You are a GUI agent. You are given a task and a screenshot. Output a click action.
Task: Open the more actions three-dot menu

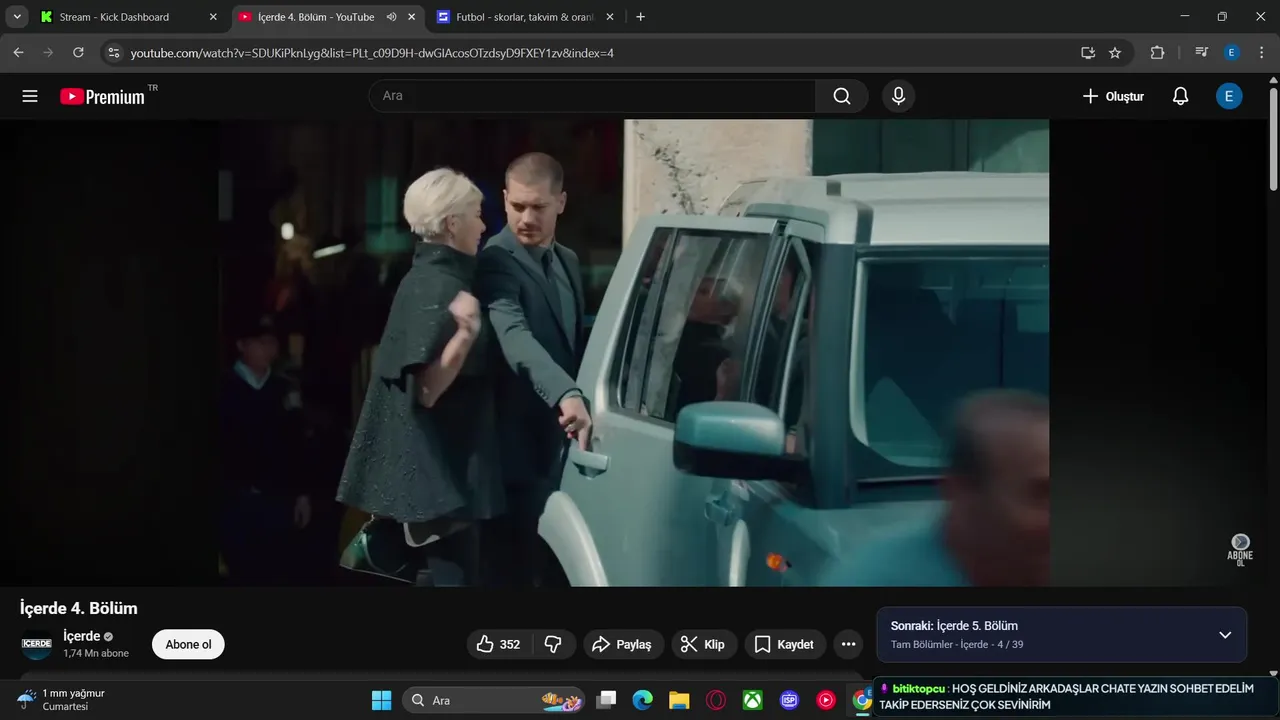[848, 644]
